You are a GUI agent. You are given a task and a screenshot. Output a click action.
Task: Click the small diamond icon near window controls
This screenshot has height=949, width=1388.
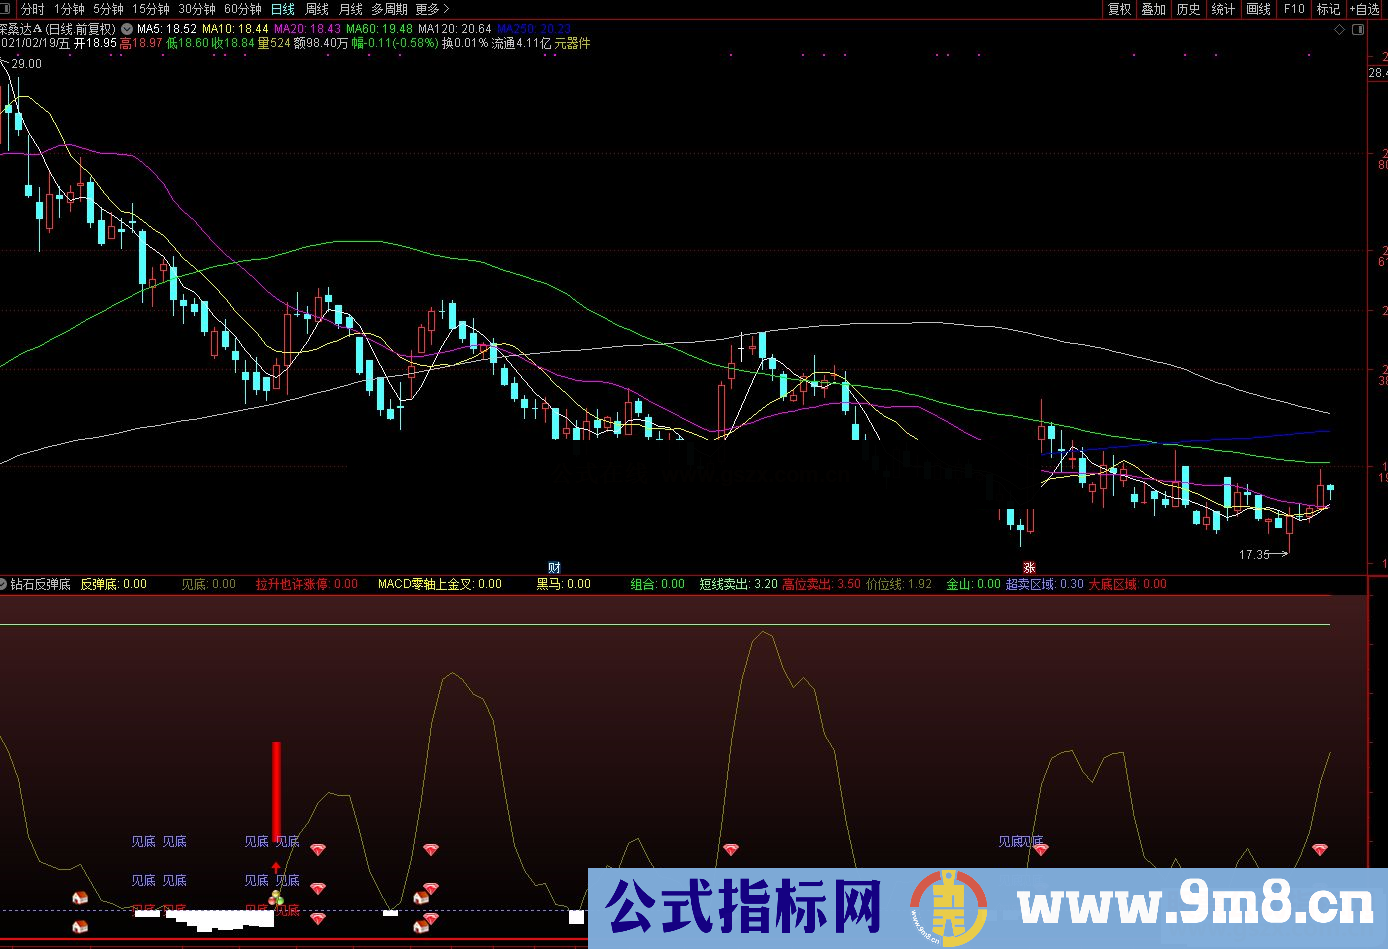tap(1339, 29)
